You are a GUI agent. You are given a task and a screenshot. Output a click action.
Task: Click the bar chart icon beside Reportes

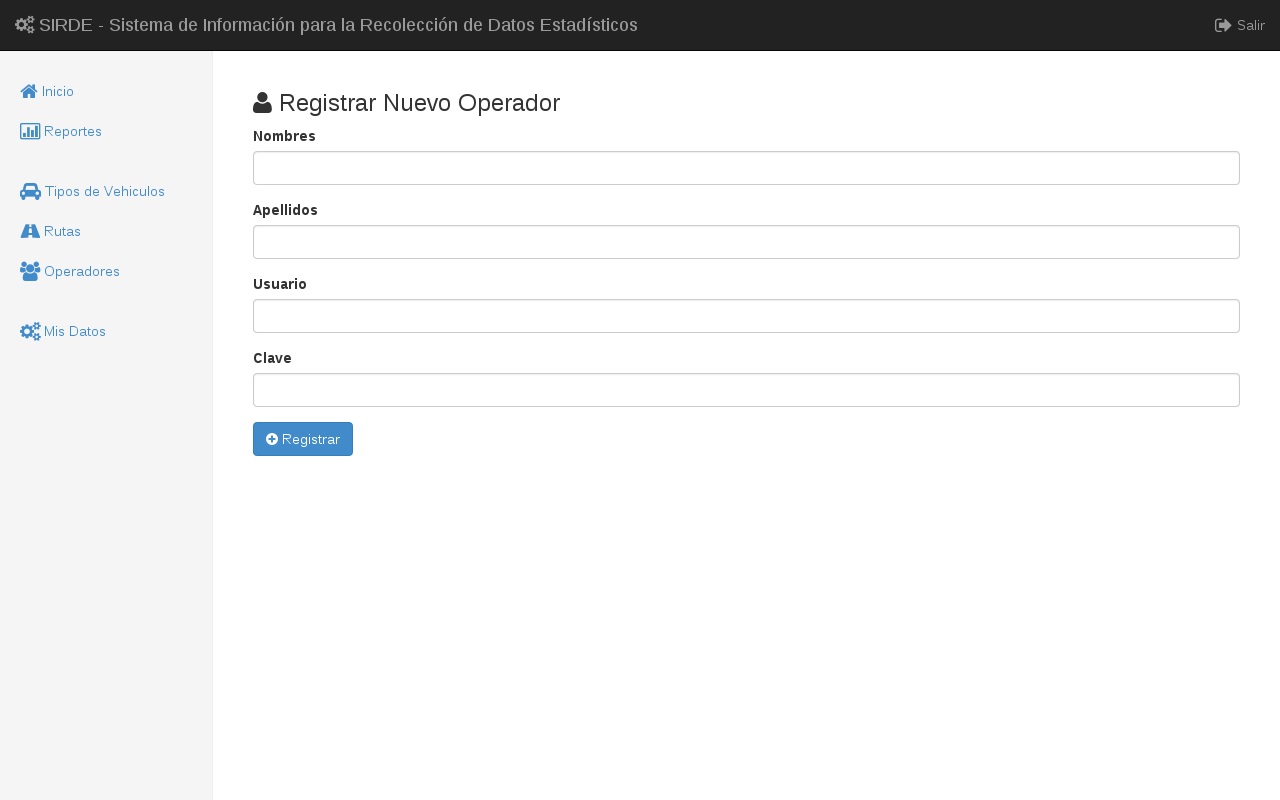click(x=30, y=131)
